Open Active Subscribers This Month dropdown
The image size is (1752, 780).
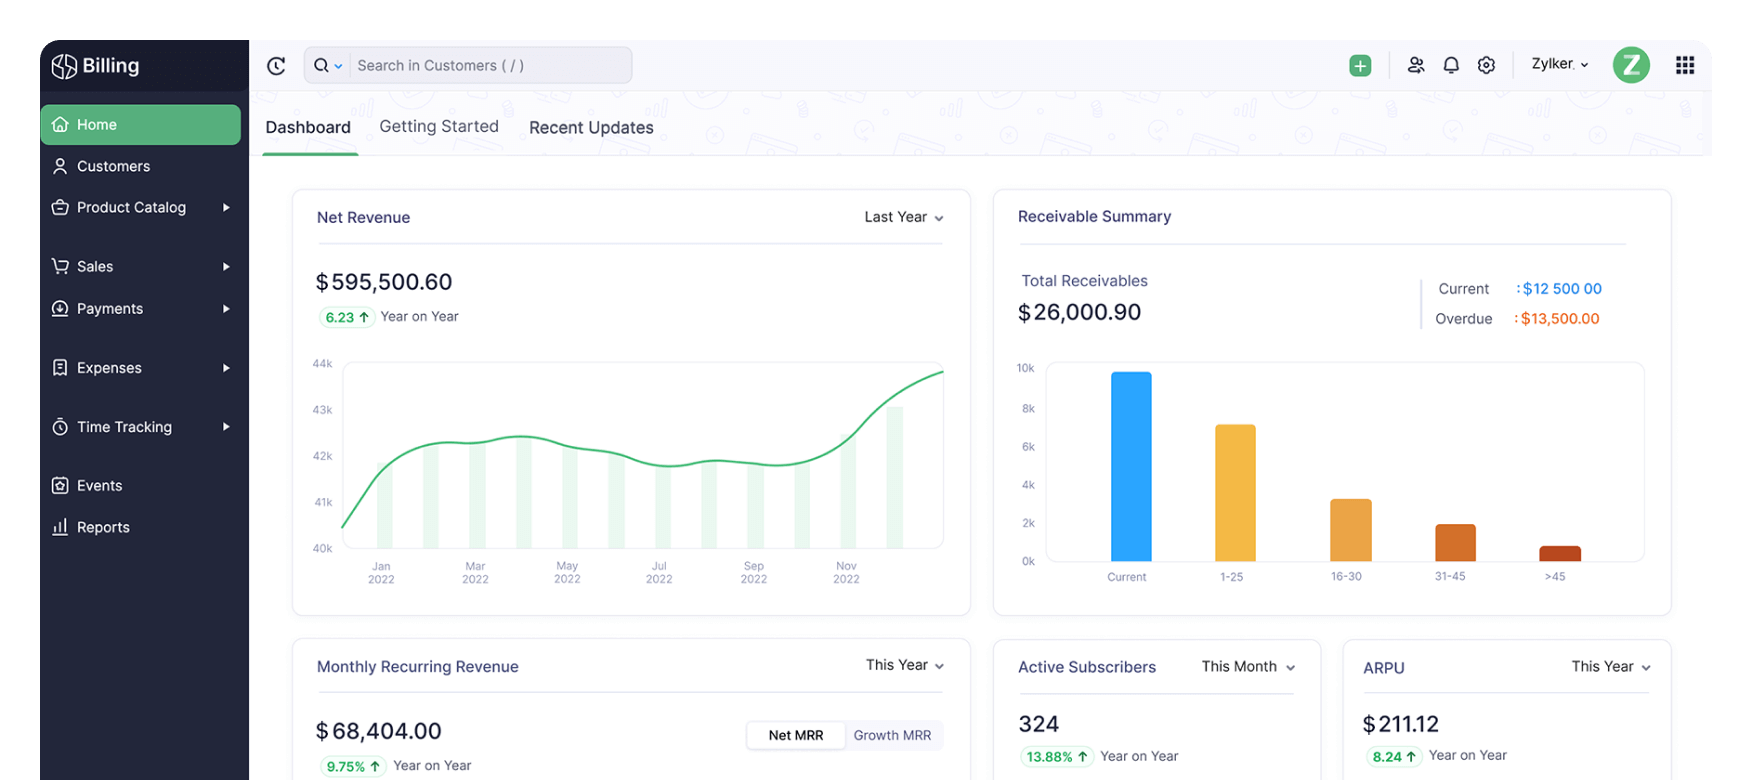pos(1248,667)
